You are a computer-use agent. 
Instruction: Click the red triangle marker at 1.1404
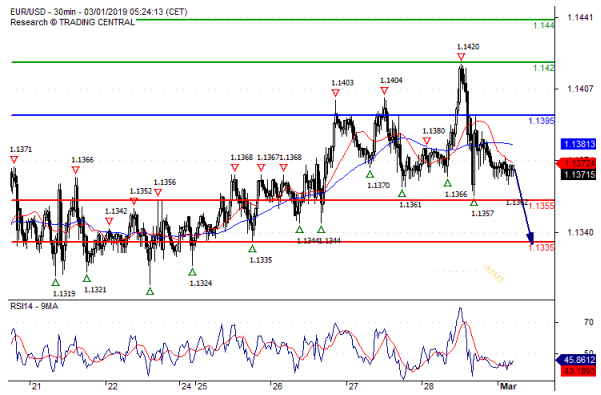point(384,91)
